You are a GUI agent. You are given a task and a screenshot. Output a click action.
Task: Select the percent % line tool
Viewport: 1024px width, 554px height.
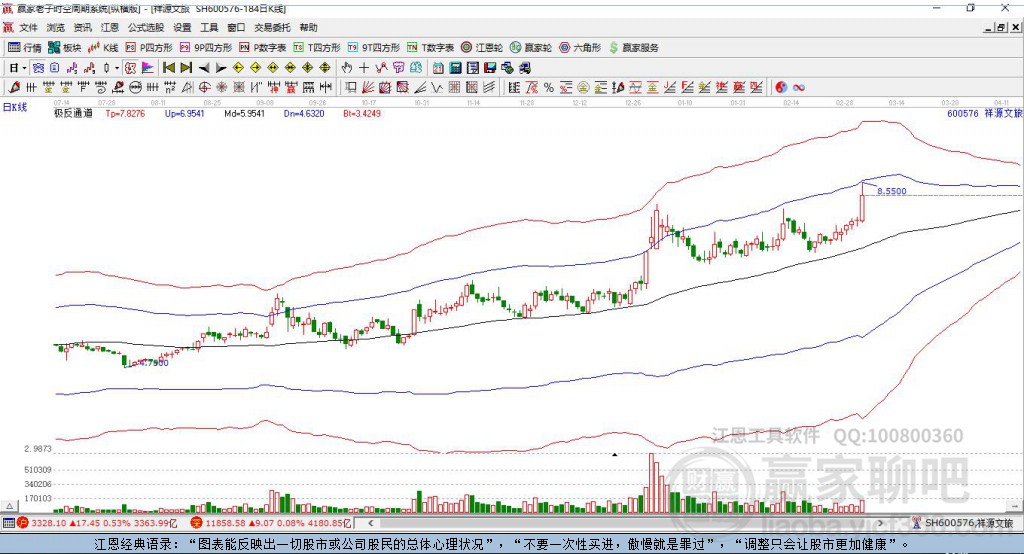click(x=549, y=87)
